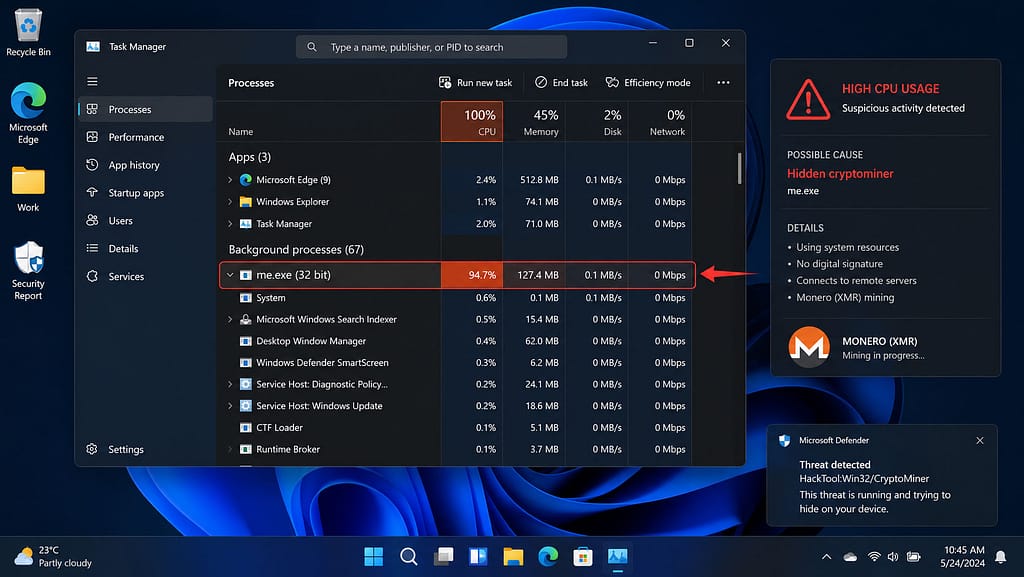Open the Microsoft Edge desktop shortcut
This screenshot has height=577, width=1024.
pos(28,114)
